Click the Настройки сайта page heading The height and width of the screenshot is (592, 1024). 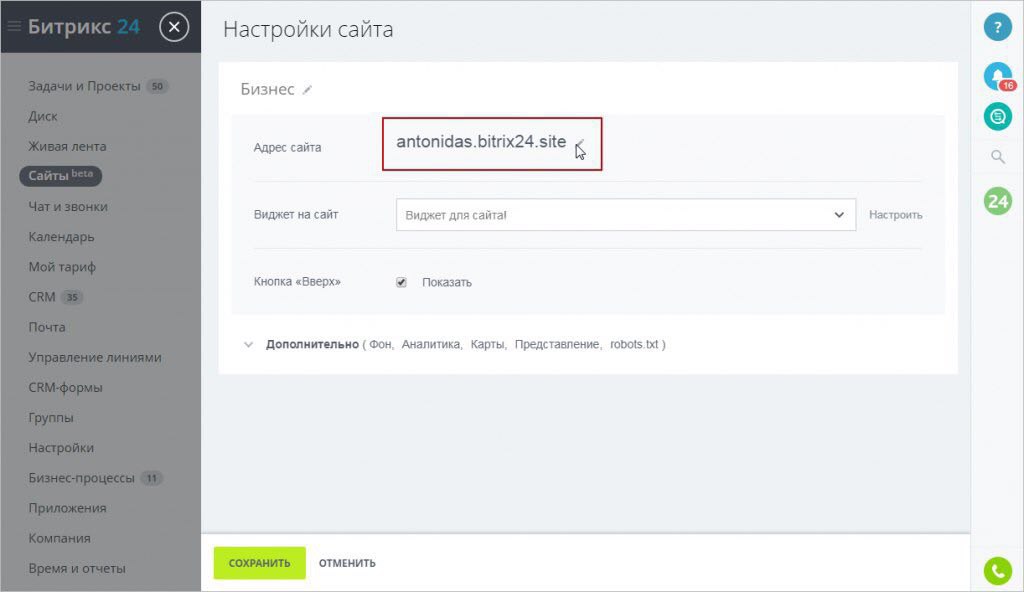click(308, 29)
